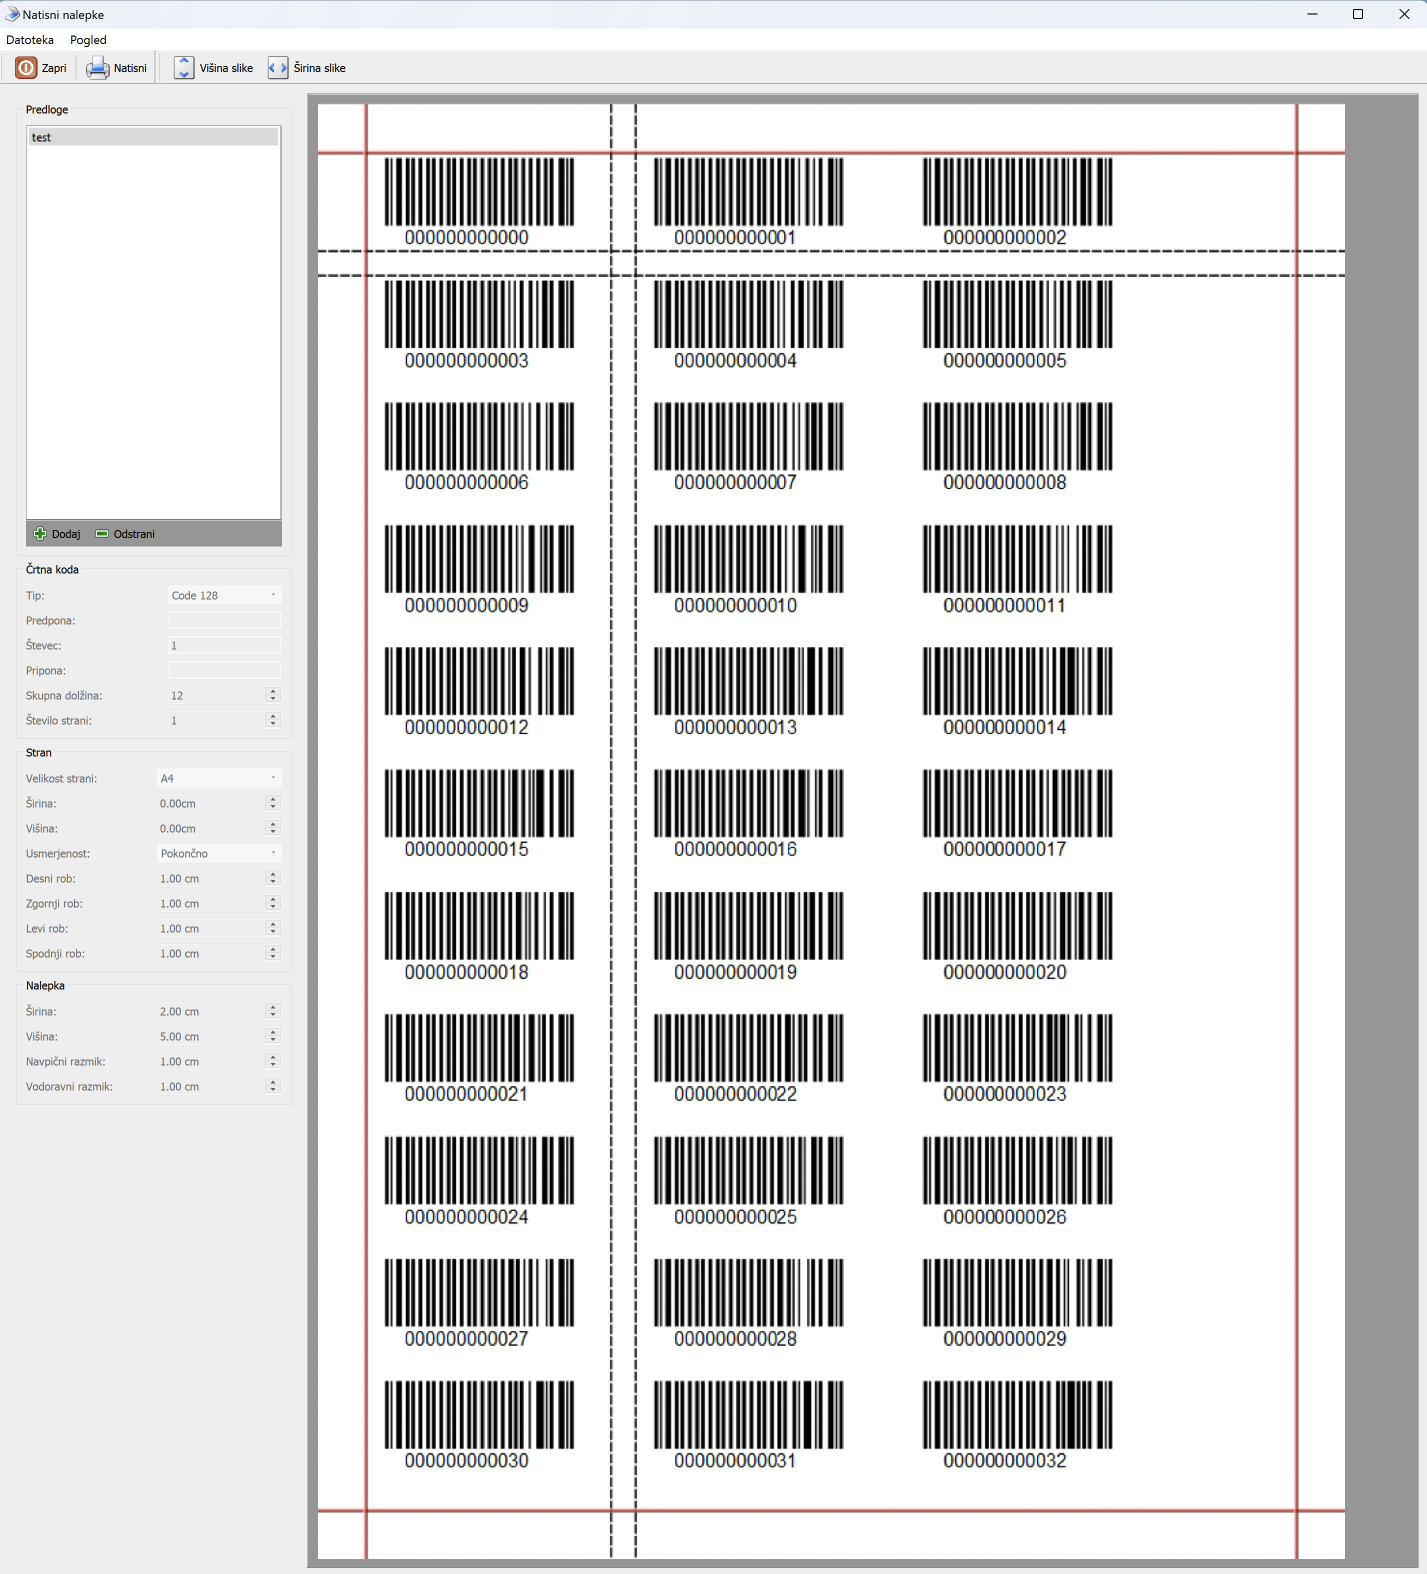Screen dimensions: 1427x1574
Task: Click the Predpona input field
Action: [x=224, y=621]
